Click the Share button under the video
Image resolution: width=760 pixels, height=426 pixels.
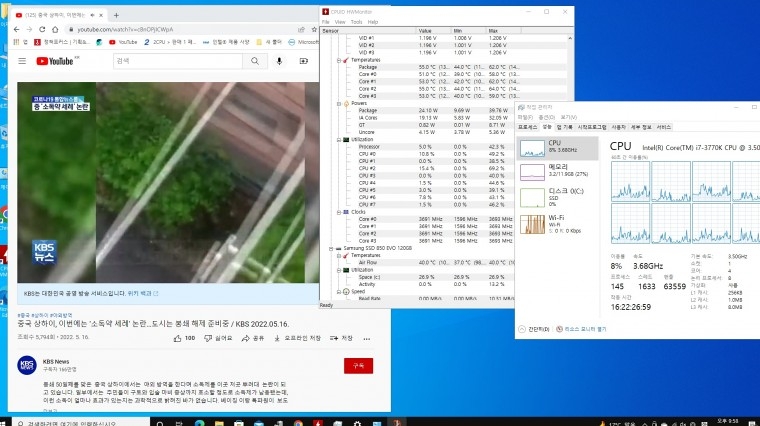(253, 338)
